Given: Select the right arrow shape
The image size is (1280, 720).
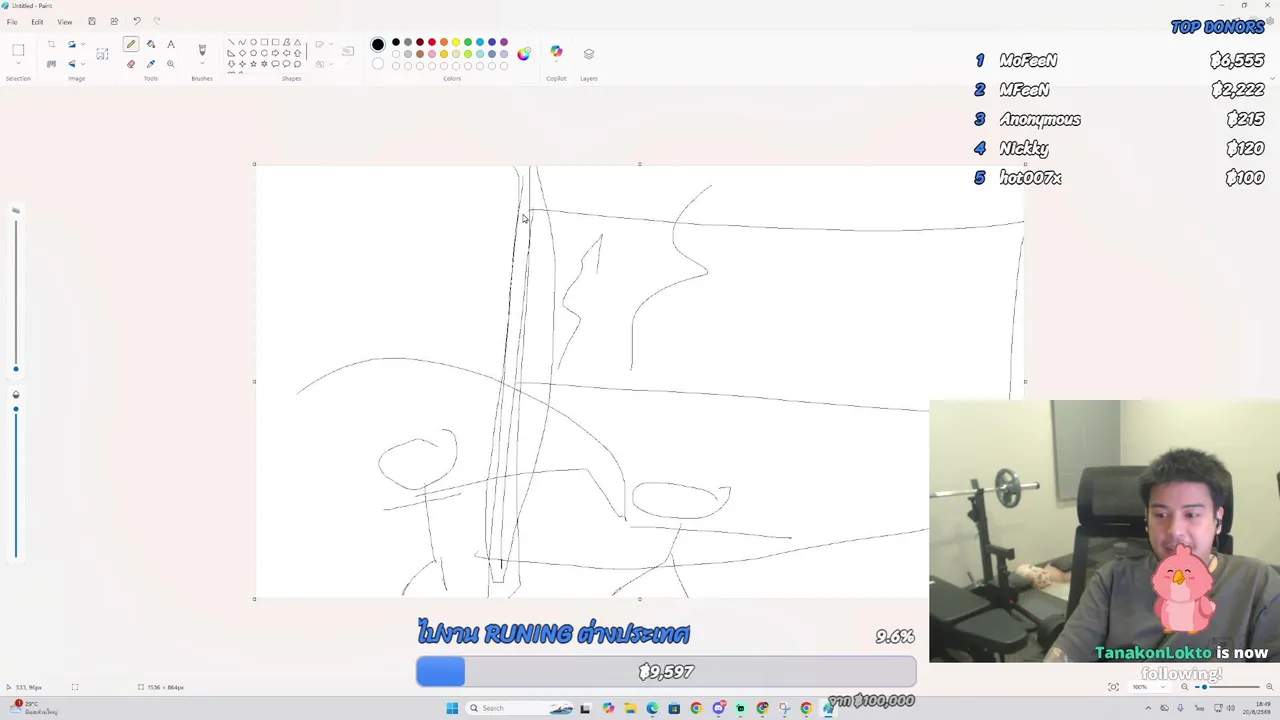Looking at the screenshot, I should [x=275, y=53].
